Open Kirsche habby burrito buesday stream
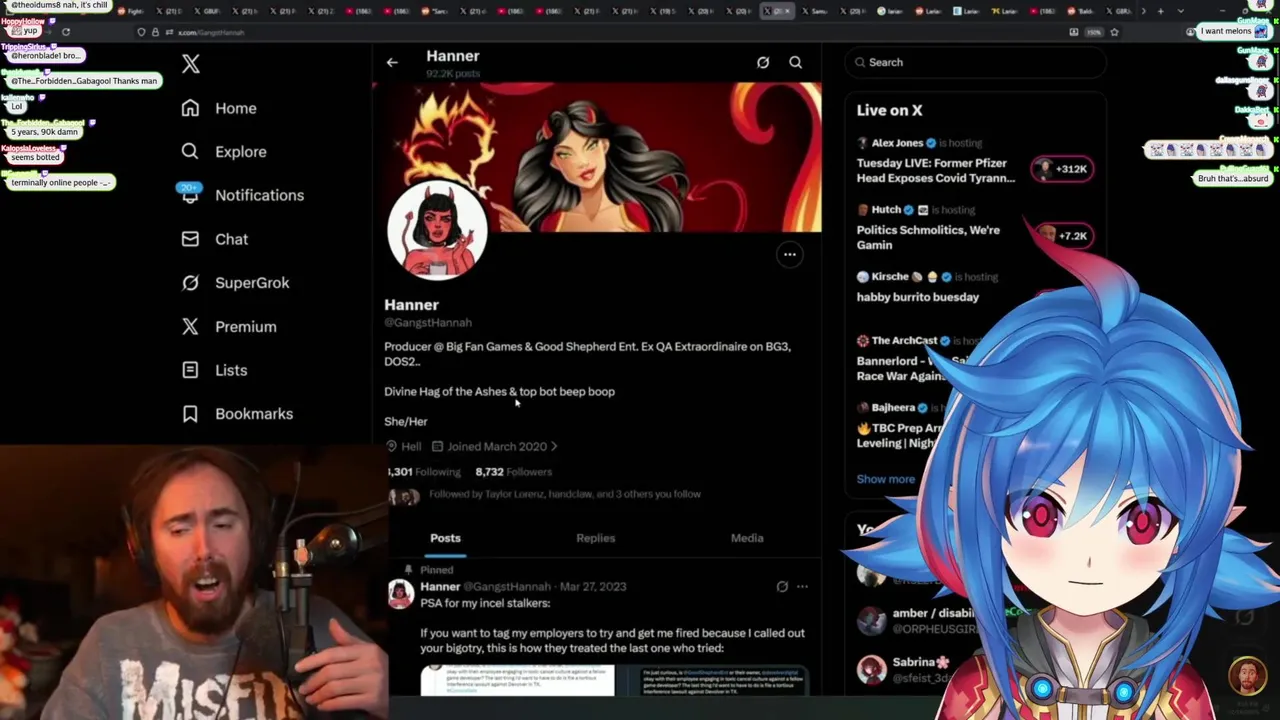The width and height of the screenshot is (1280, 720). tap(918, 297)
